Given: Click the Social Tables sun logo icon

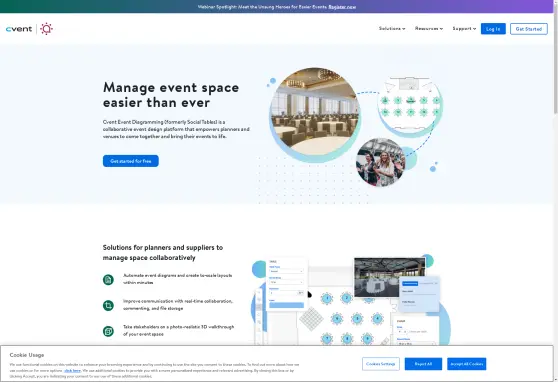Looking at the screenshot, I should click(46, 29).
